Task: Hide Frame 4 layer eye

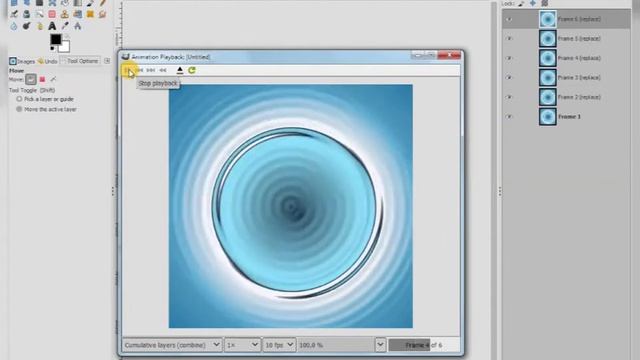Action: coord(509,58)
